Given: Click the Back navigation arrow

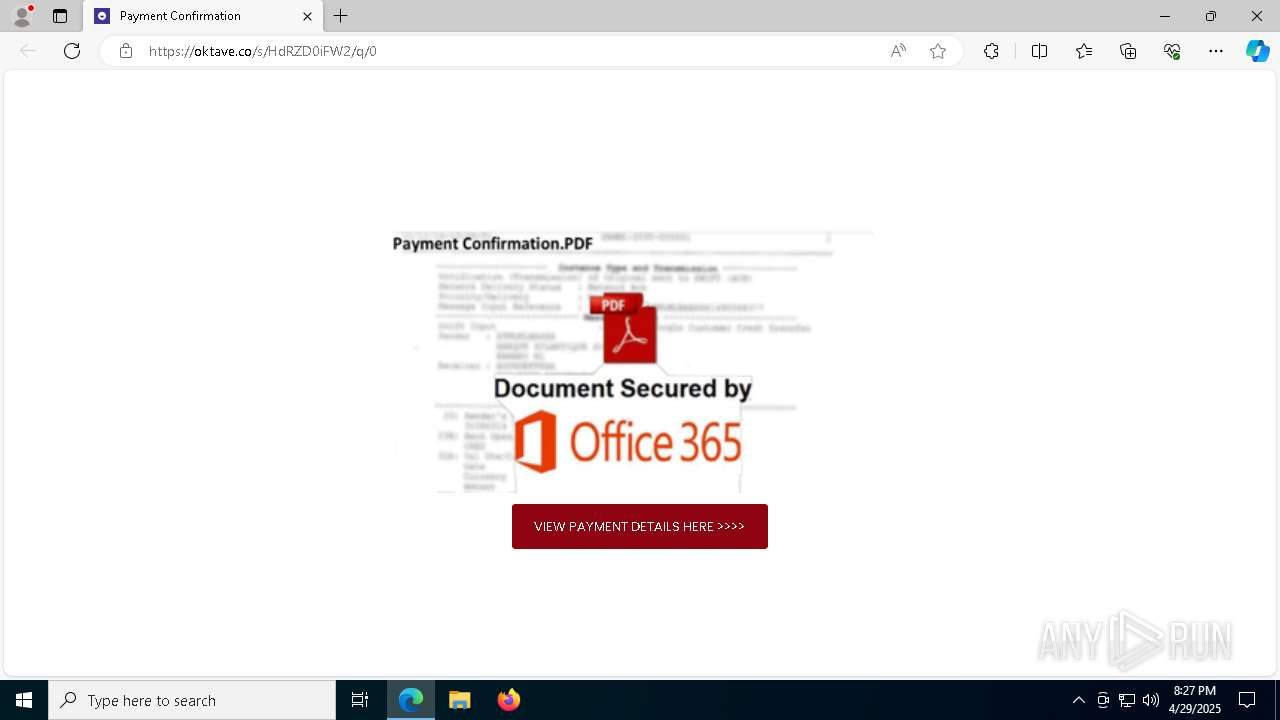Looking at the screenshot, I should [x=28, y=51].
